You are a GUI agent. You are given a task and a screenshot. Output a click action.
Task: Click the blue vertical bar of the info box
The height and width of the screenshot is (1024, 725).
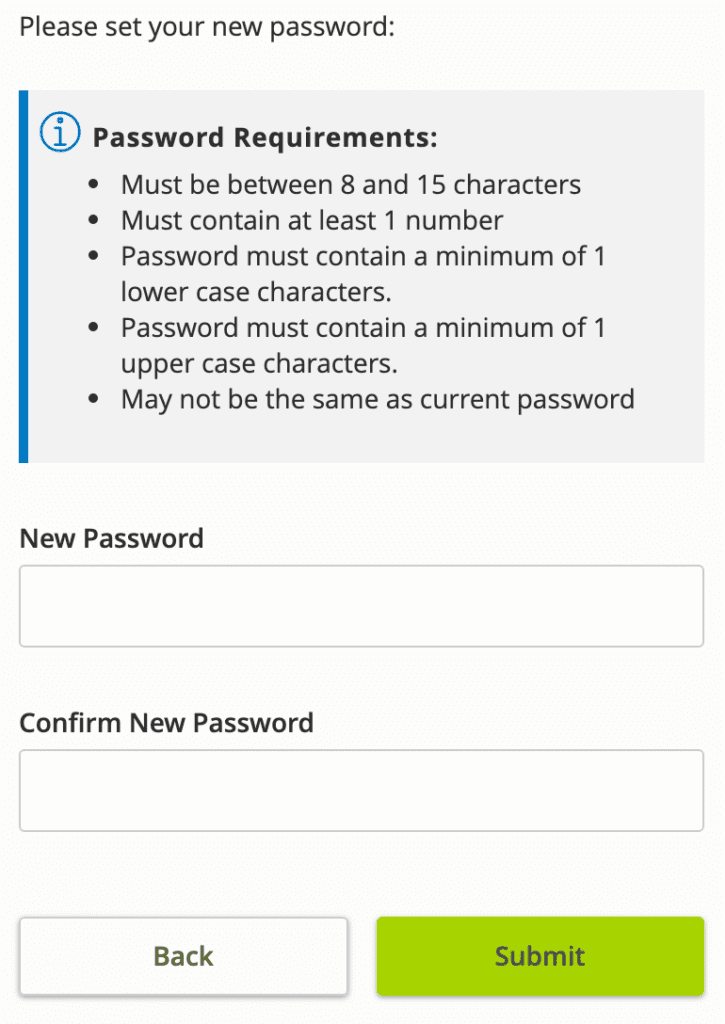23,276
